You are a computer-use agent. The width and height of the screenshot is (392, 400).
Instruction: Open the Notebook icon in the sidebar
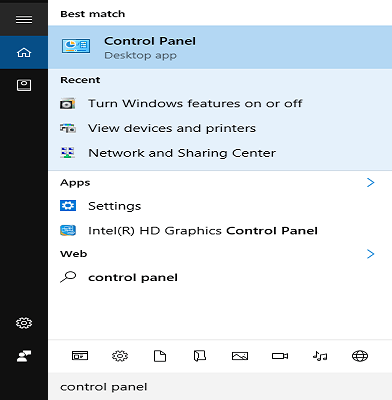click(x=24, y=85)
